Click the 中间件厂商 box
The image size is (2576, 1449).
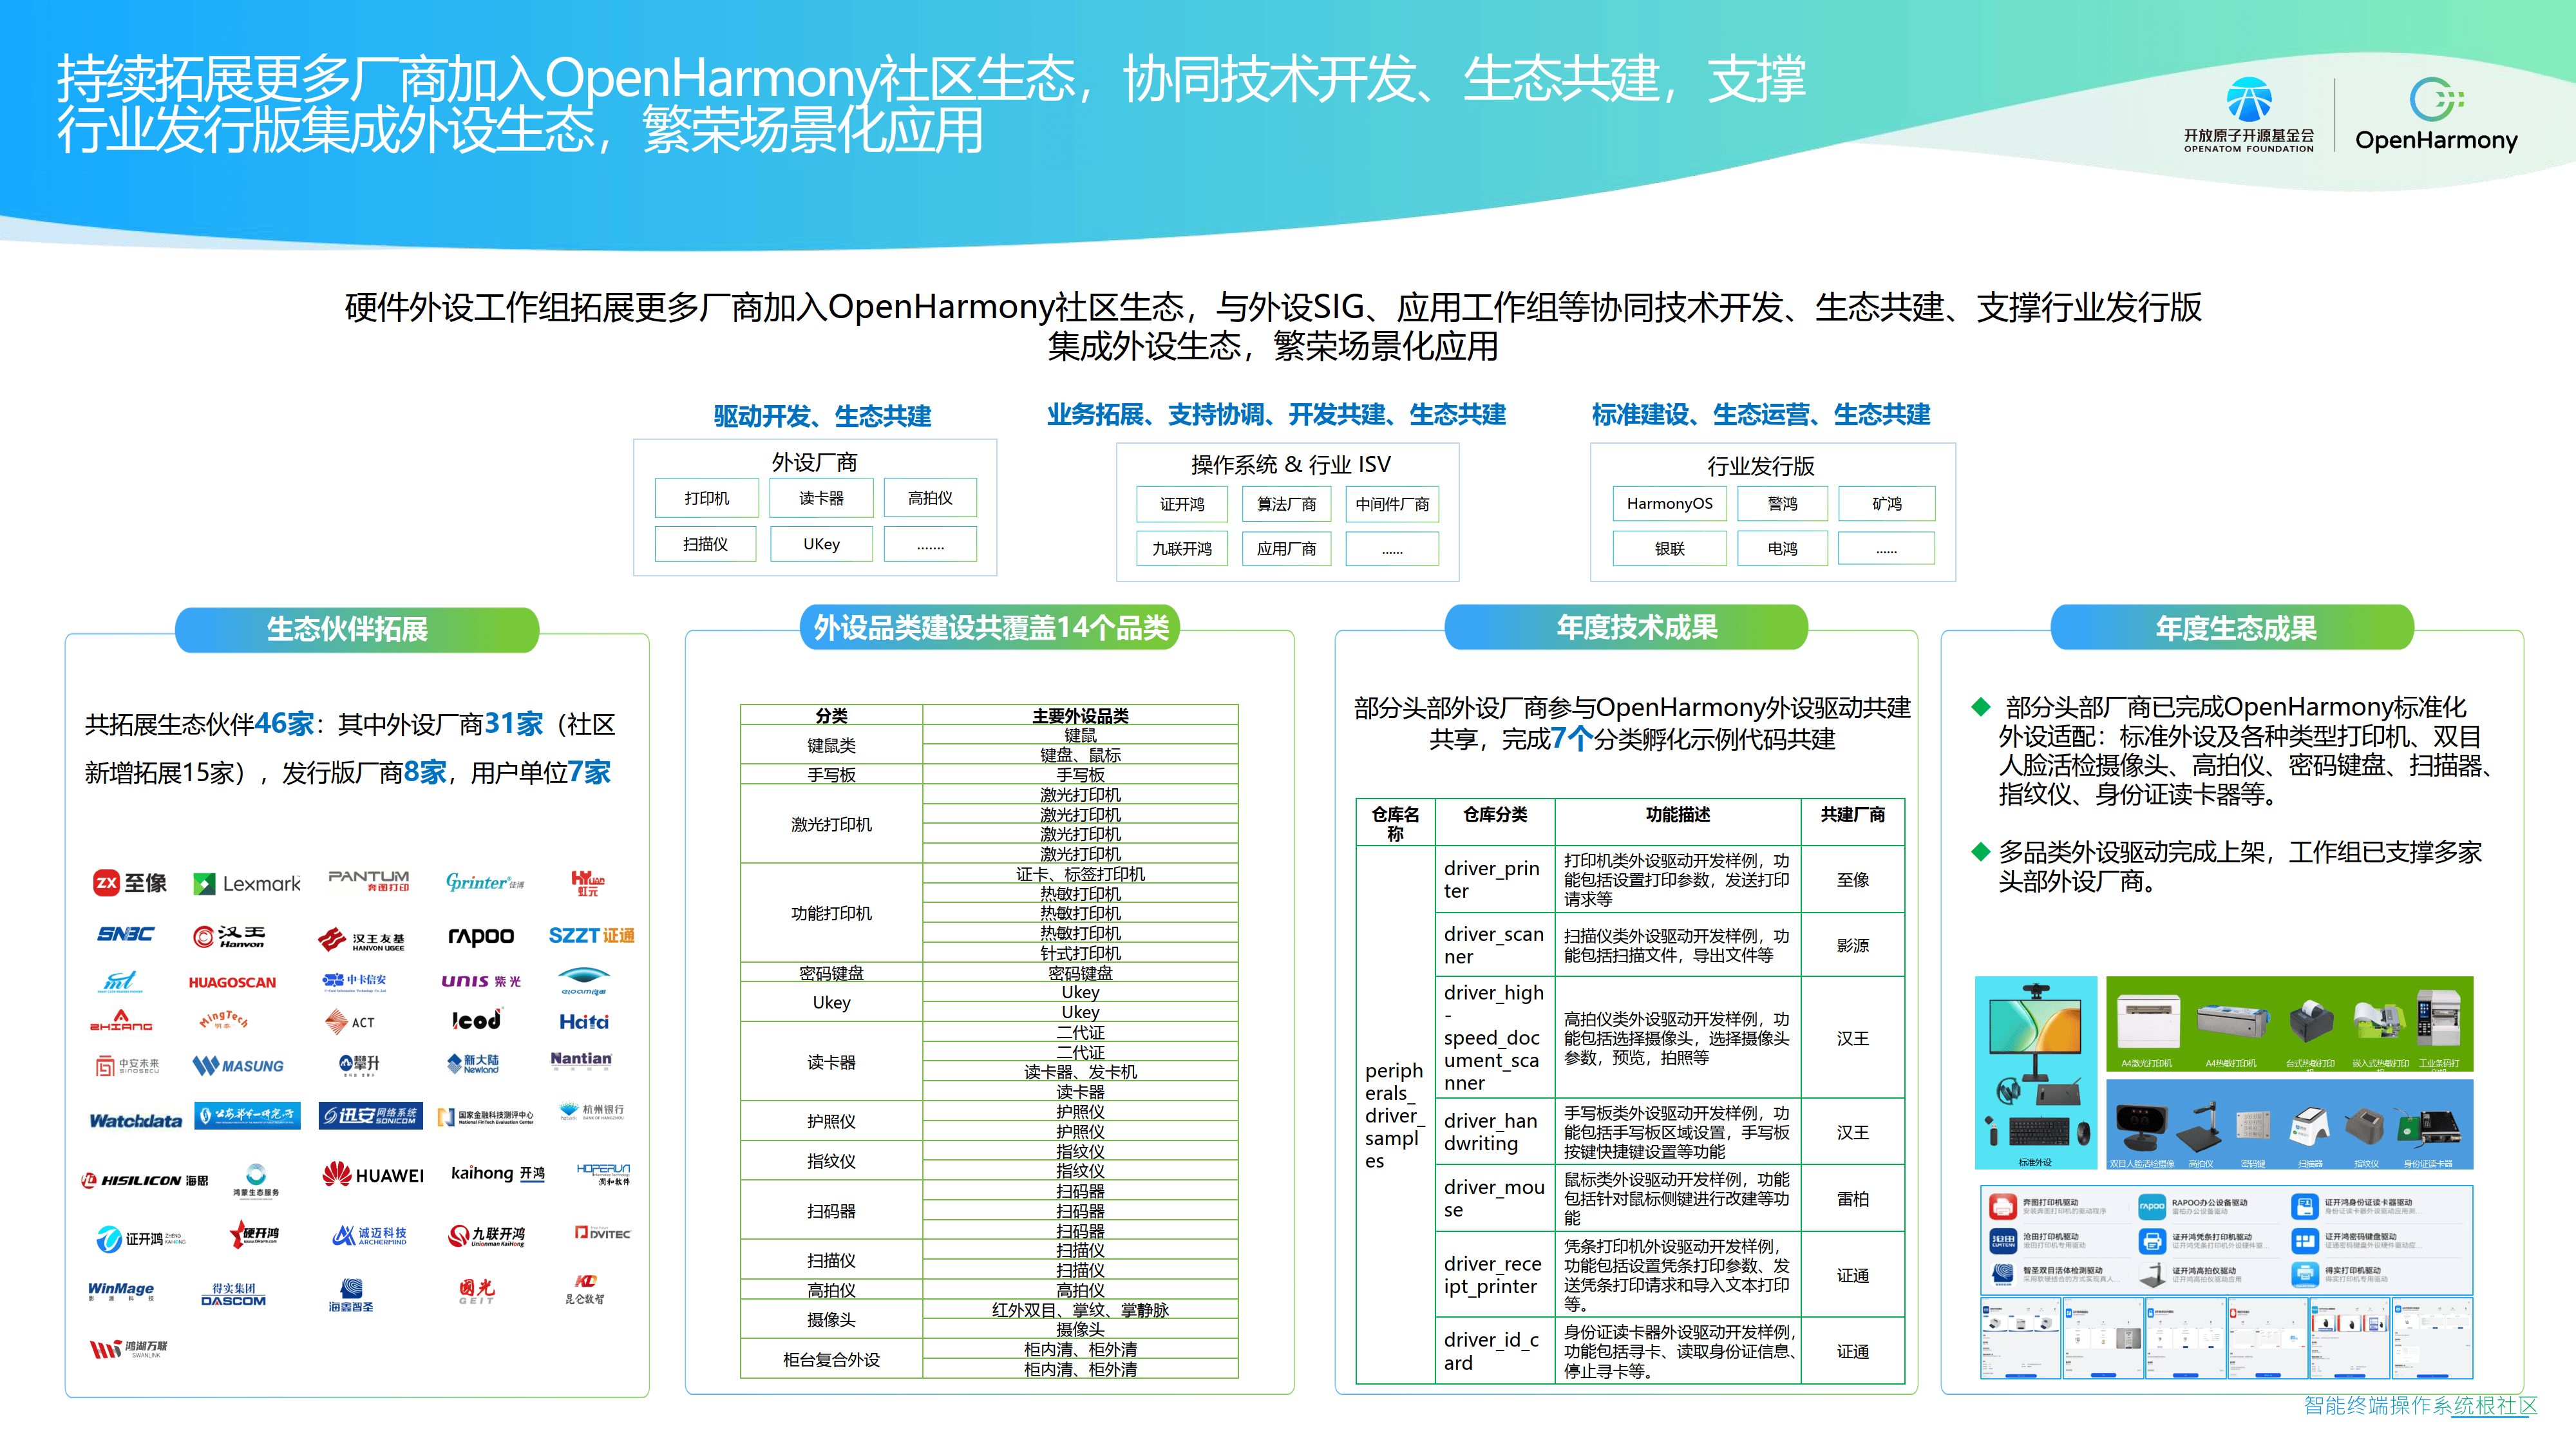pos(1392,504)
